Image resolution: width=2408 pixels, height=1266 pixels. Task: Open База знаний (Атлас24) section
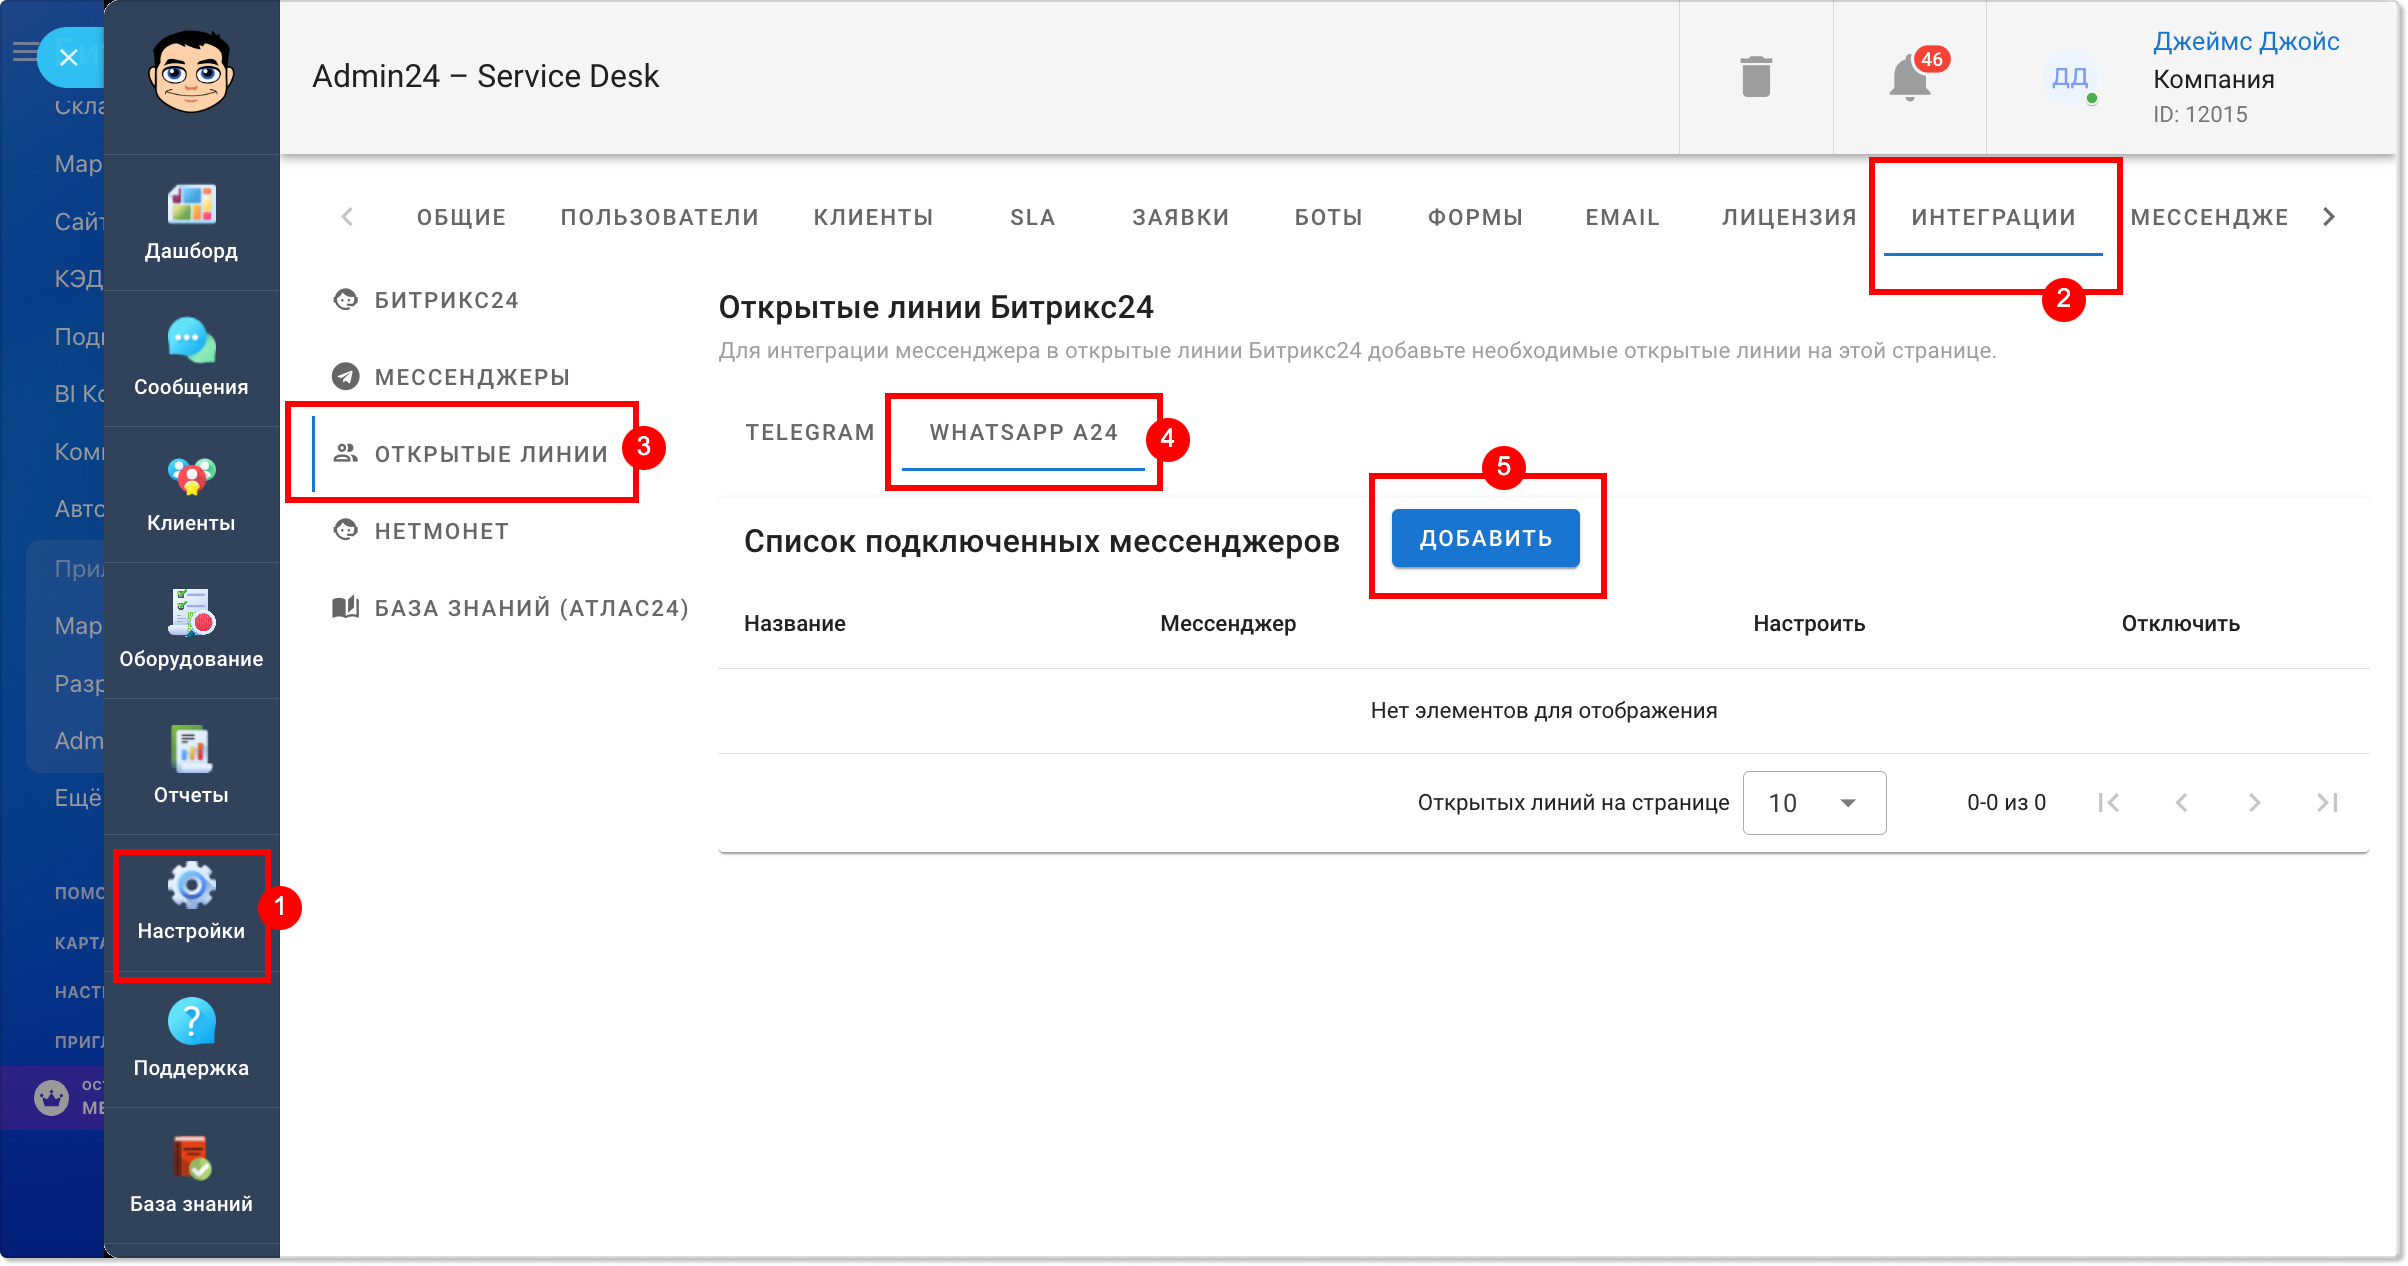point(510,608)
